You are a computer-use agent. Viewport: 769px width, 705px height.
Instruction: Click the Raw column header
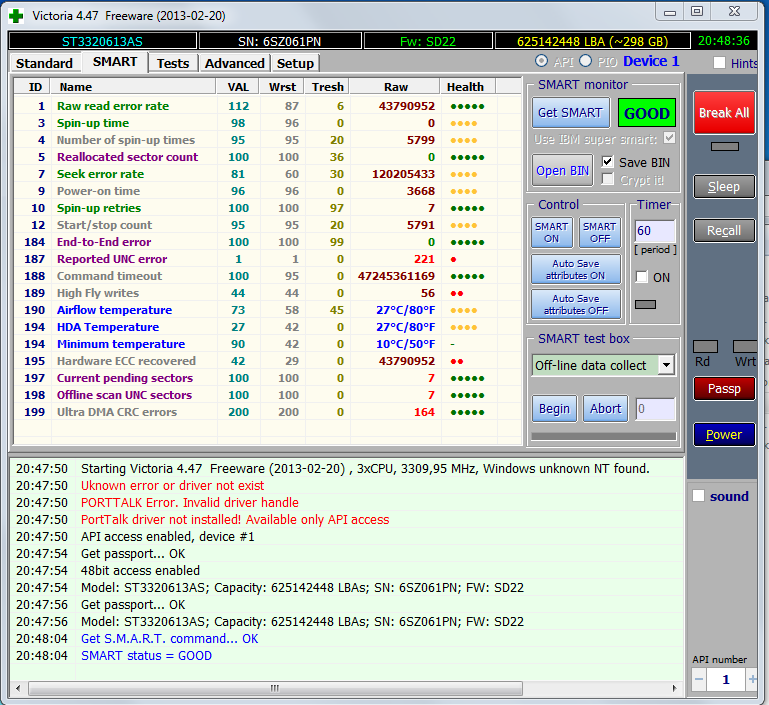(x=395, y=87)
